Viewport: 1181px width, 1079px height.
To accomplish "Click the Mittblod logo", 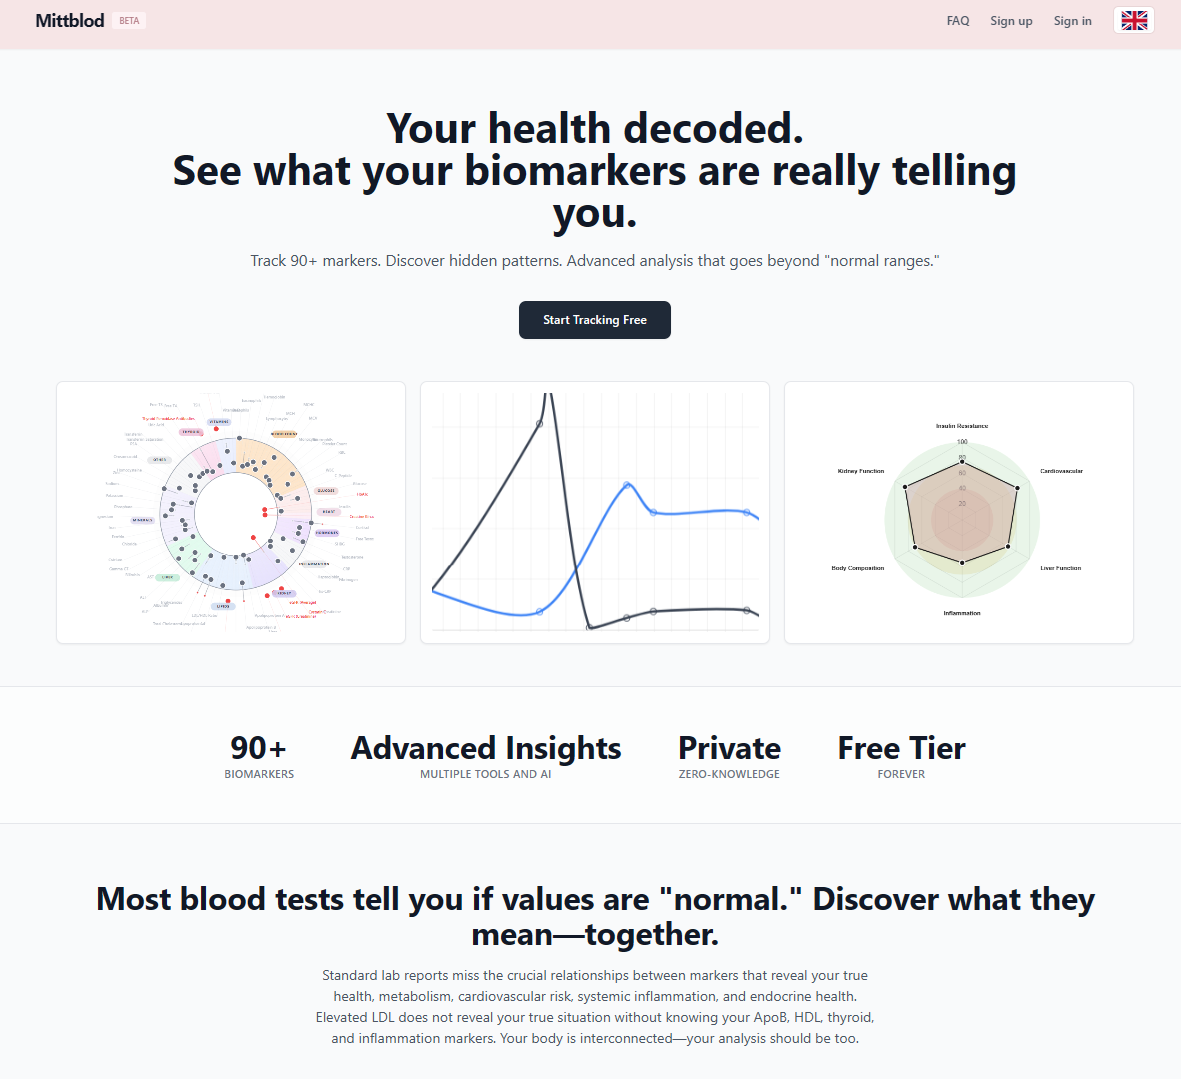I will click(69, 20).
